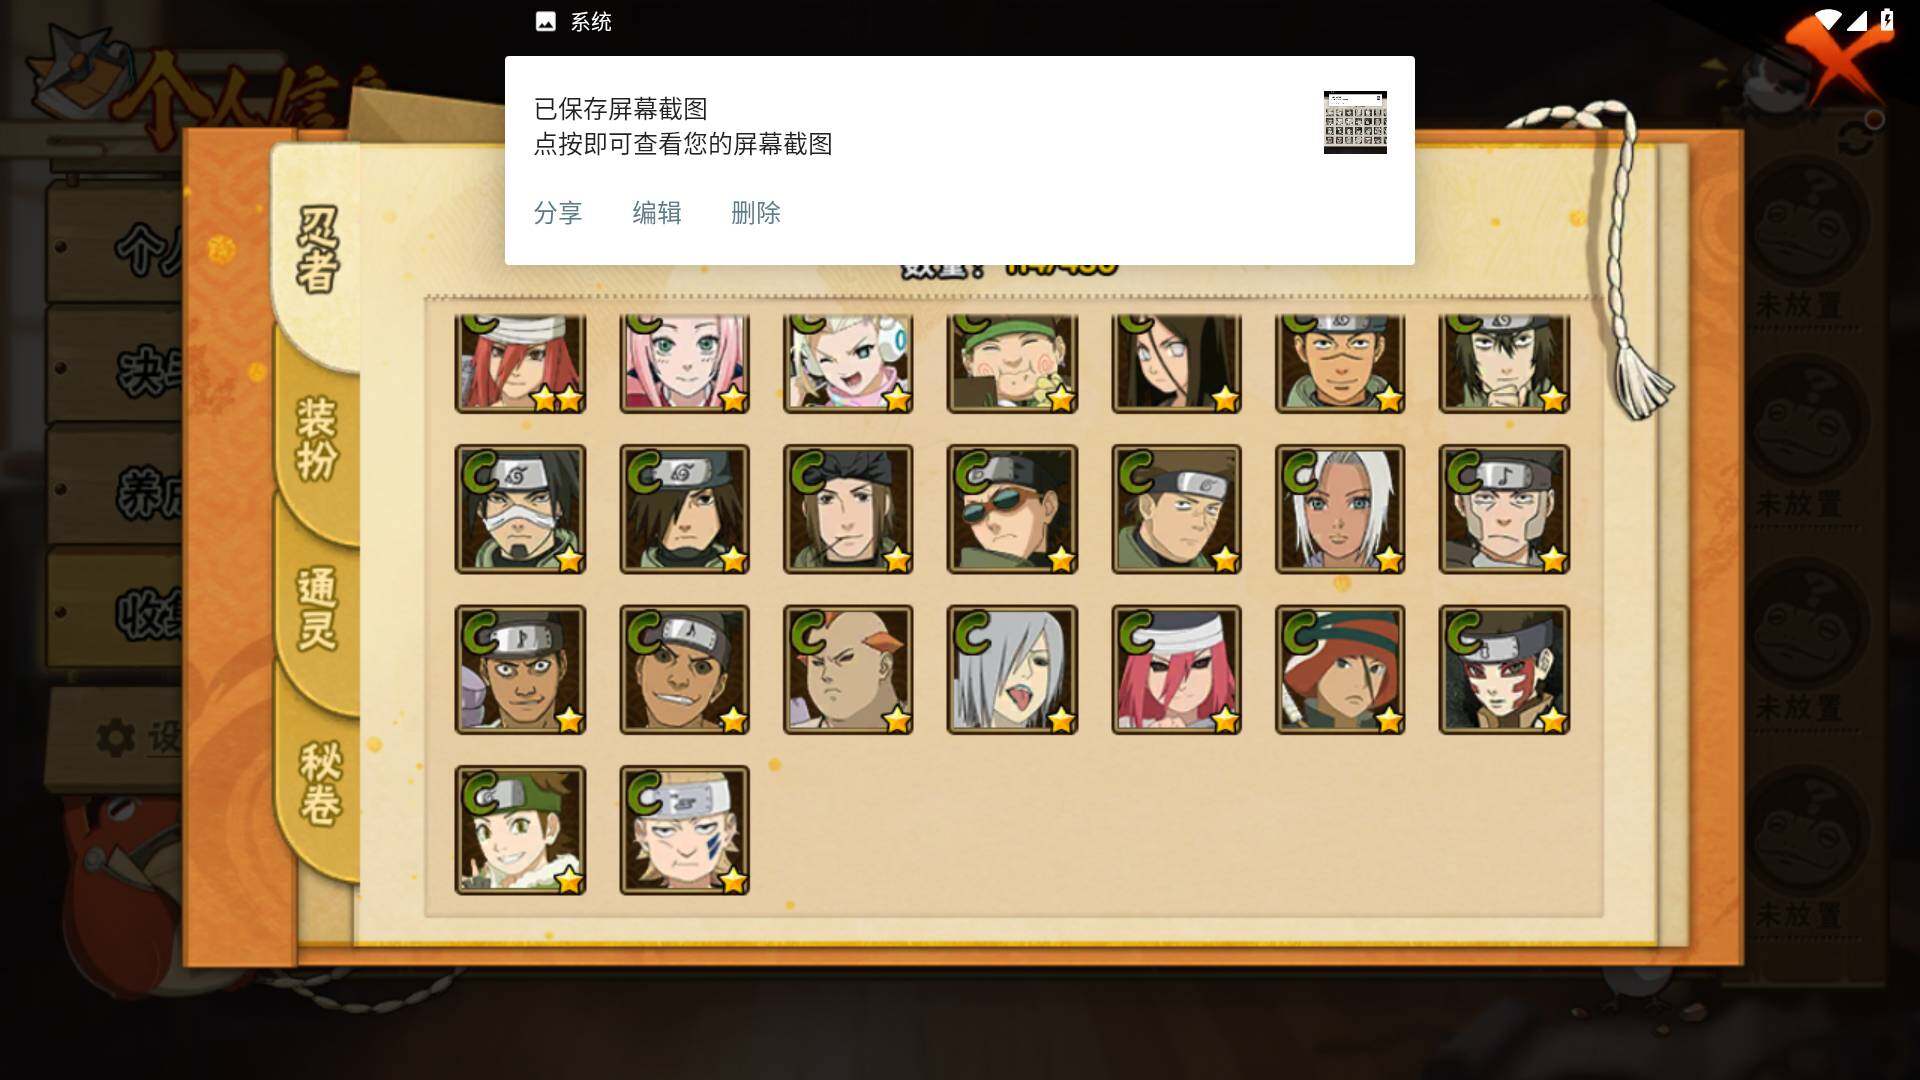Tap 分享 in the screenshot notification
Screen dimensions: 1920x1080
[558, 213]
